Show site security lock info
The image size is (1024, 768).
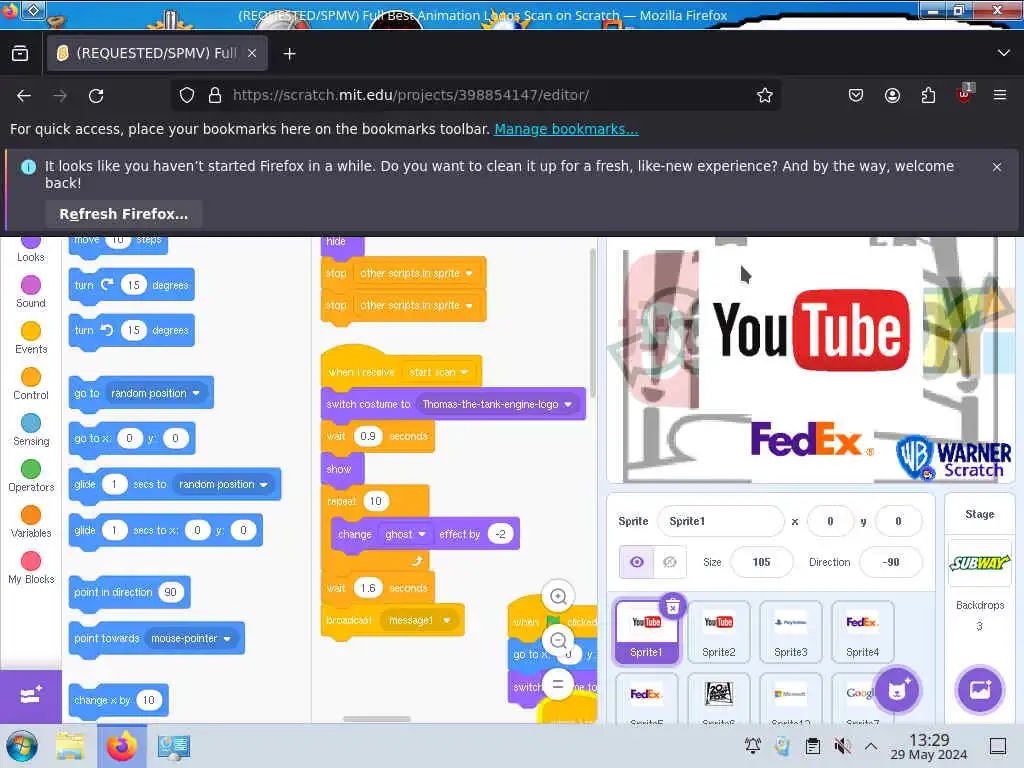click(x=215, y=95)
